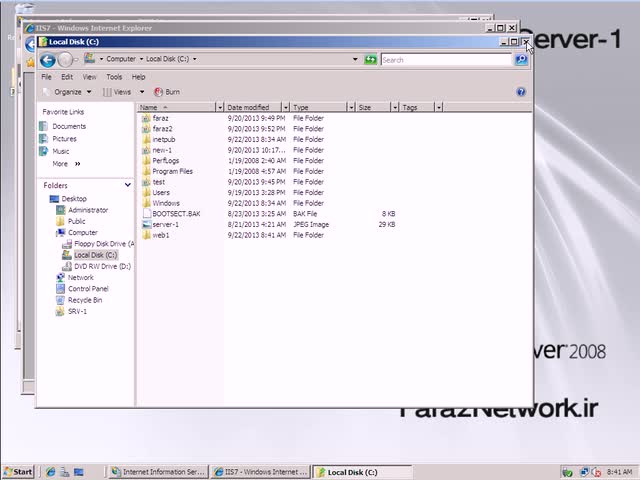Select the Program Files folder icon

coord(146,171)
